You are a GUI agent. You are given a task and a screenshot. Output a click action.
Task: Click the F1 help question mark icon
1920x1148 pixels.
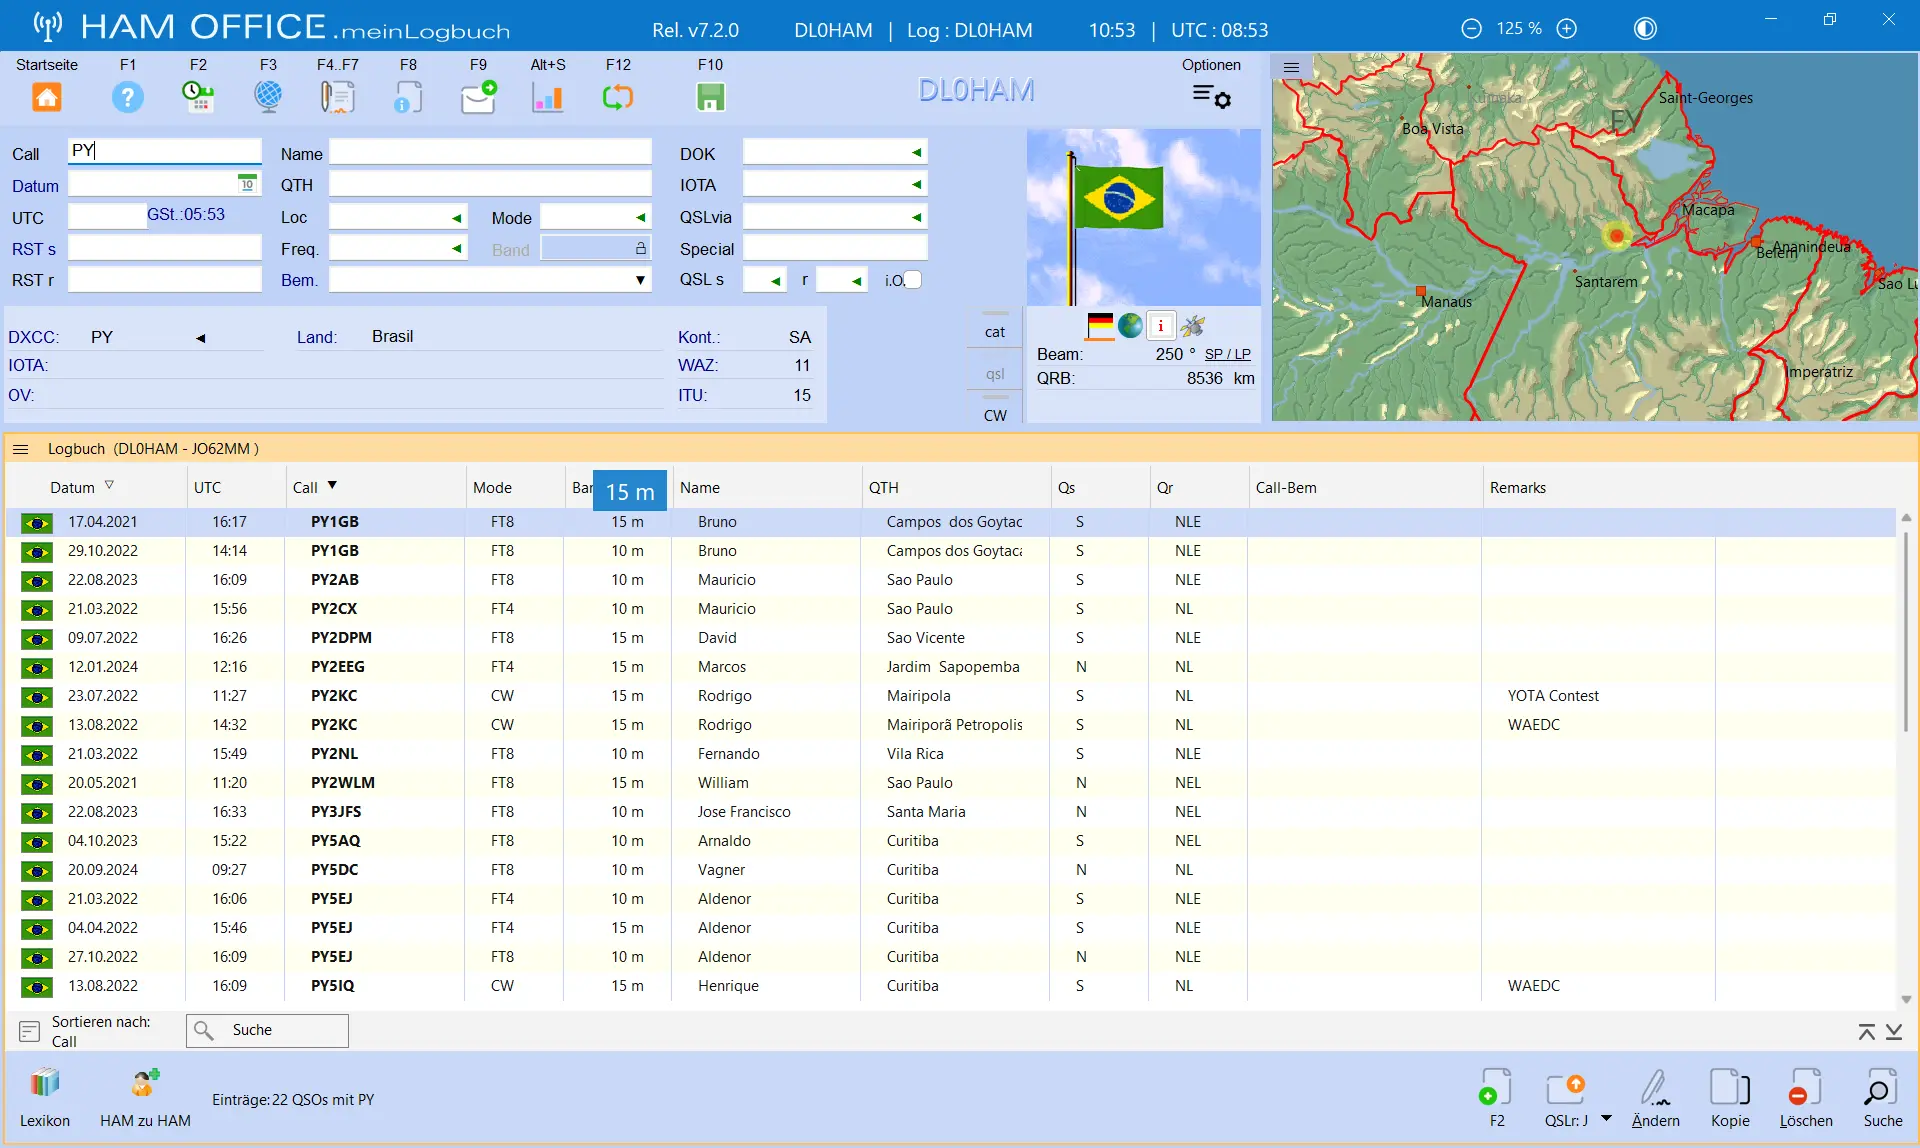[127, 97]
